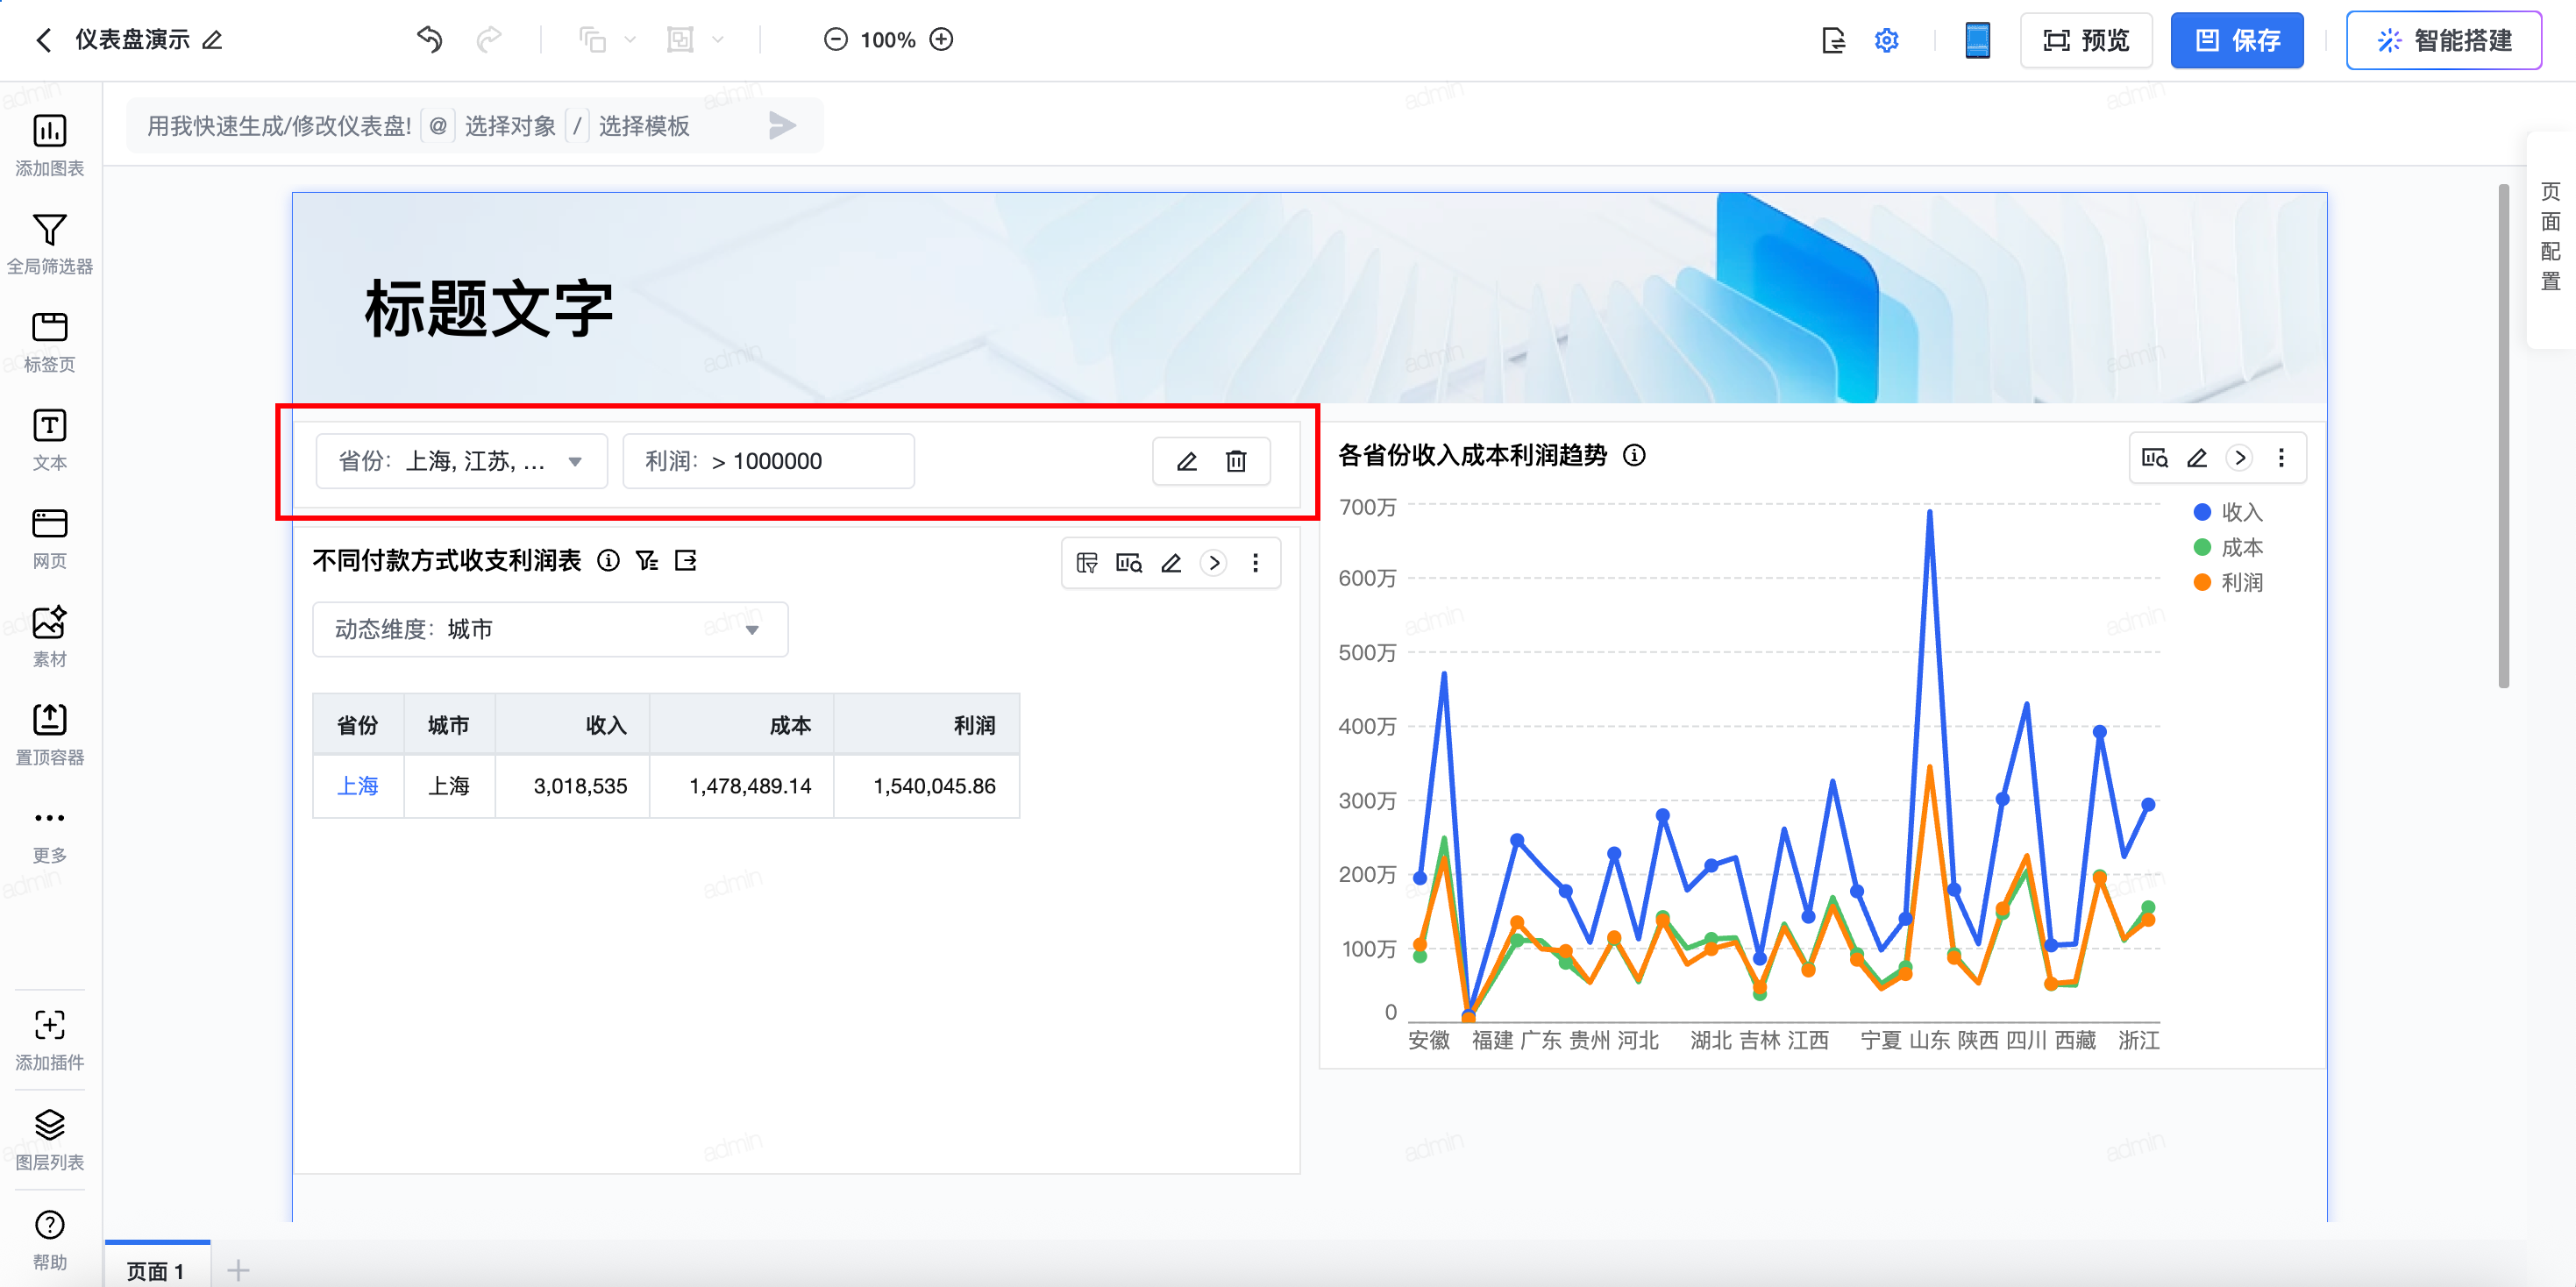This screenshot has width=2576, height=1287.
Task: Open the layer list panel
Action: [49, 1126]
